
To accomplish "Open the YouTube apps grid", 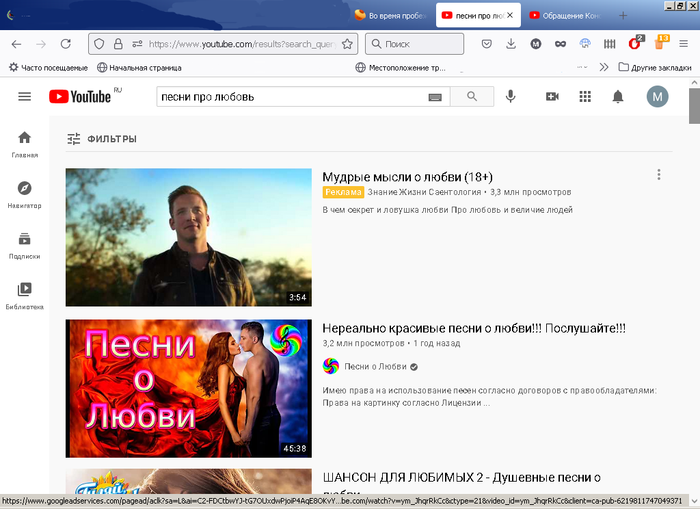I will [585, 96].
